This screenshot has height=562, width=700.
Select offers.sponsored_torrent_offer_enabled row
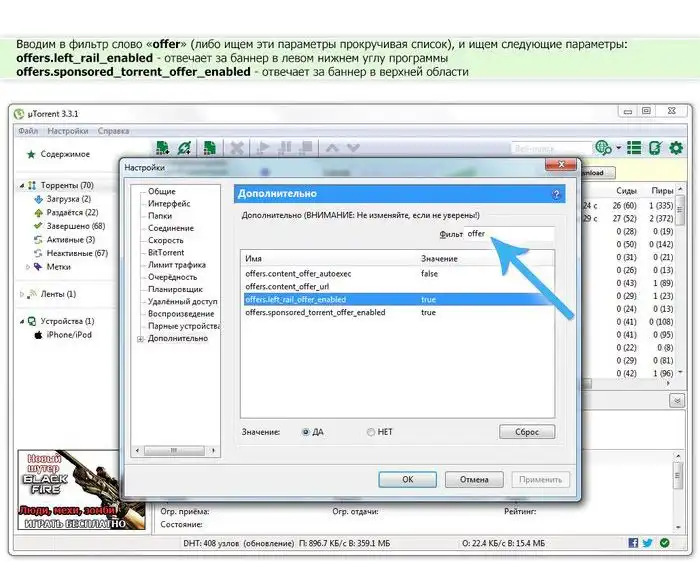coord(316,313)
